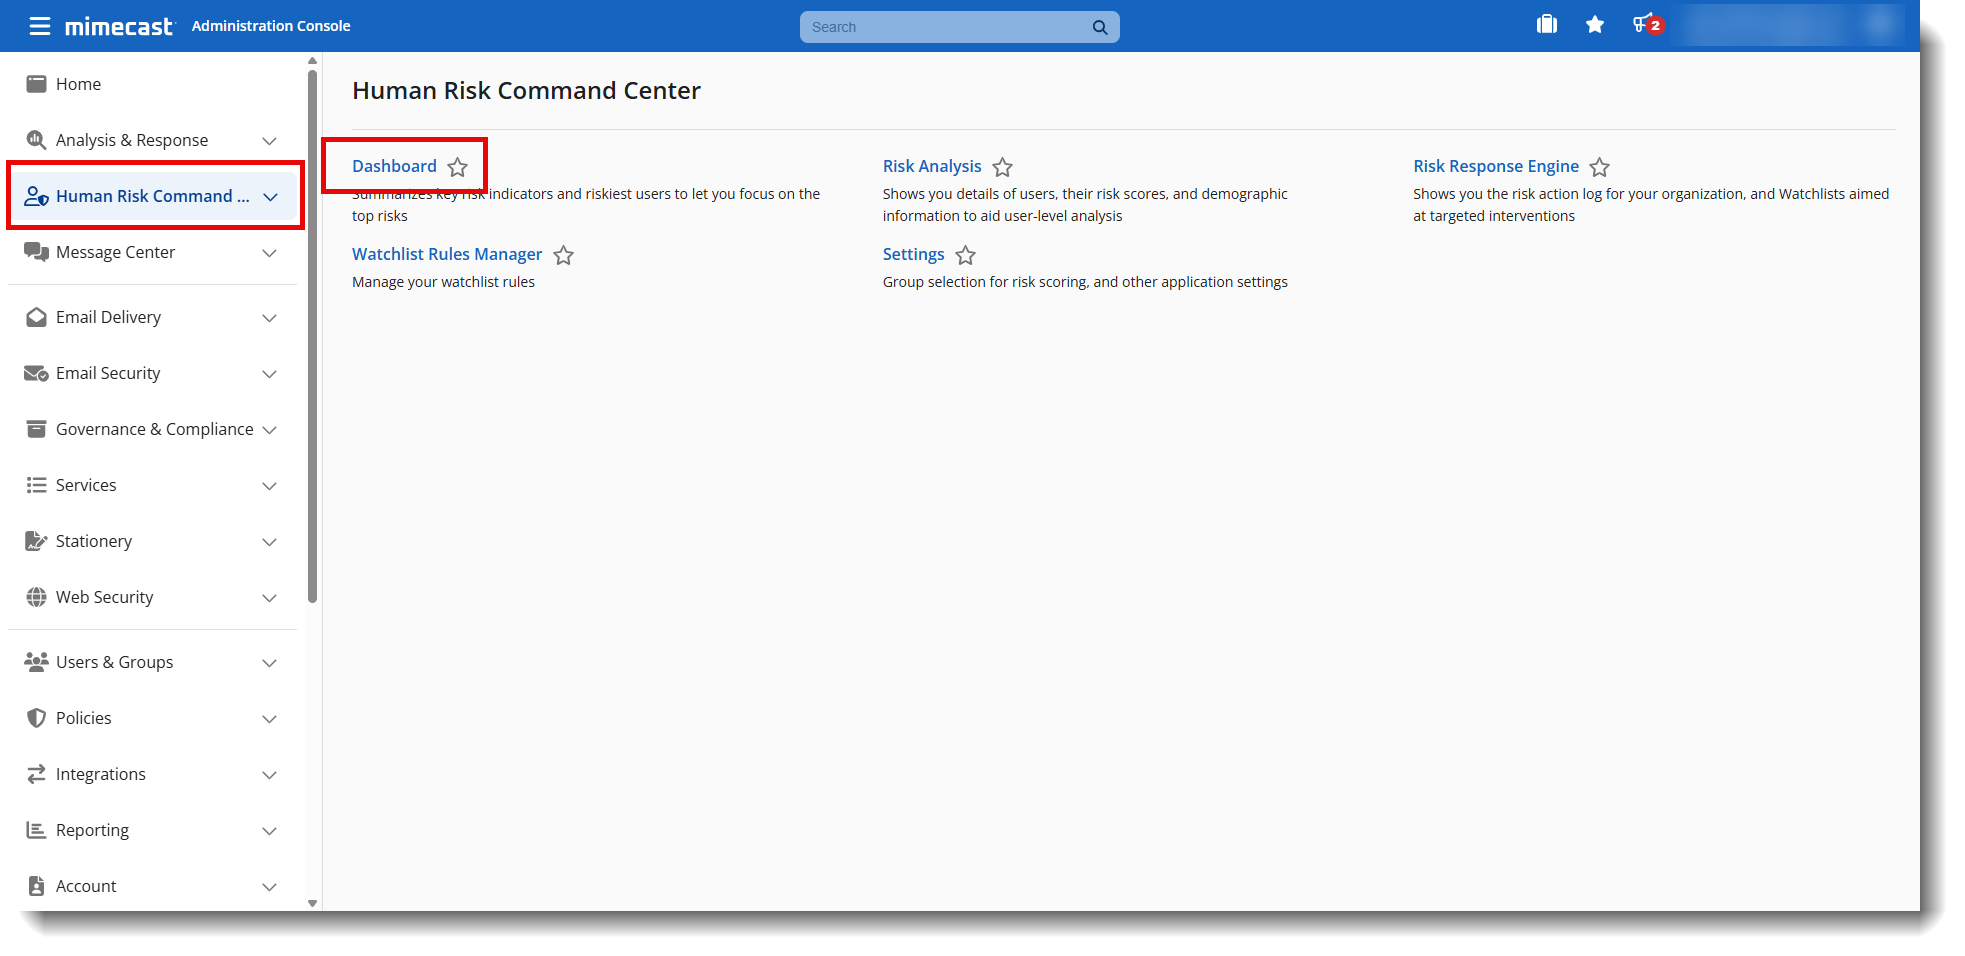This screenshot has width=1965, height=956.
Task: Click the Web Security globe icon
Action: 36,597
